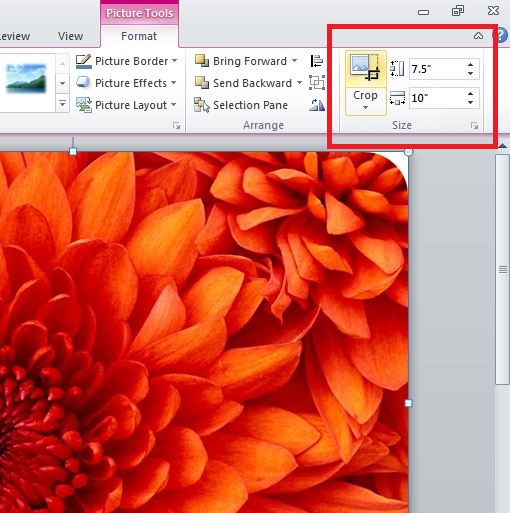Minimize the ribbon with the caret icon
This screenshot has height=513, width=510.
coord(478,36)
